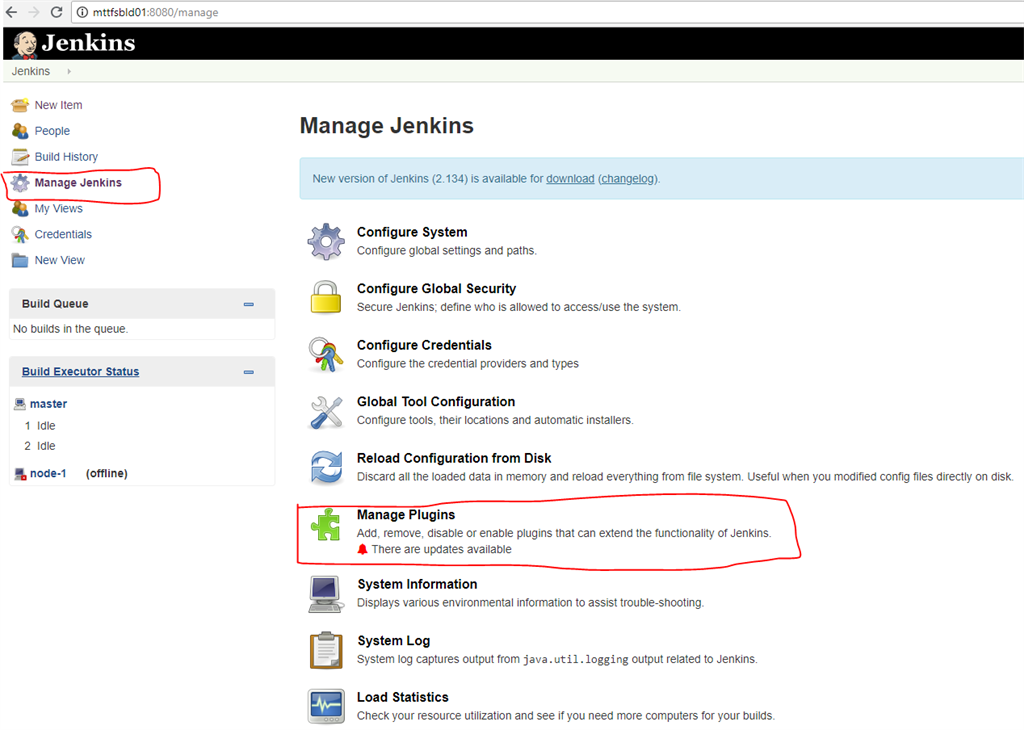Click the browser back arrow
Viewport: 1024px width, 730px height.
pyautogui.click(x=12, y=12)
